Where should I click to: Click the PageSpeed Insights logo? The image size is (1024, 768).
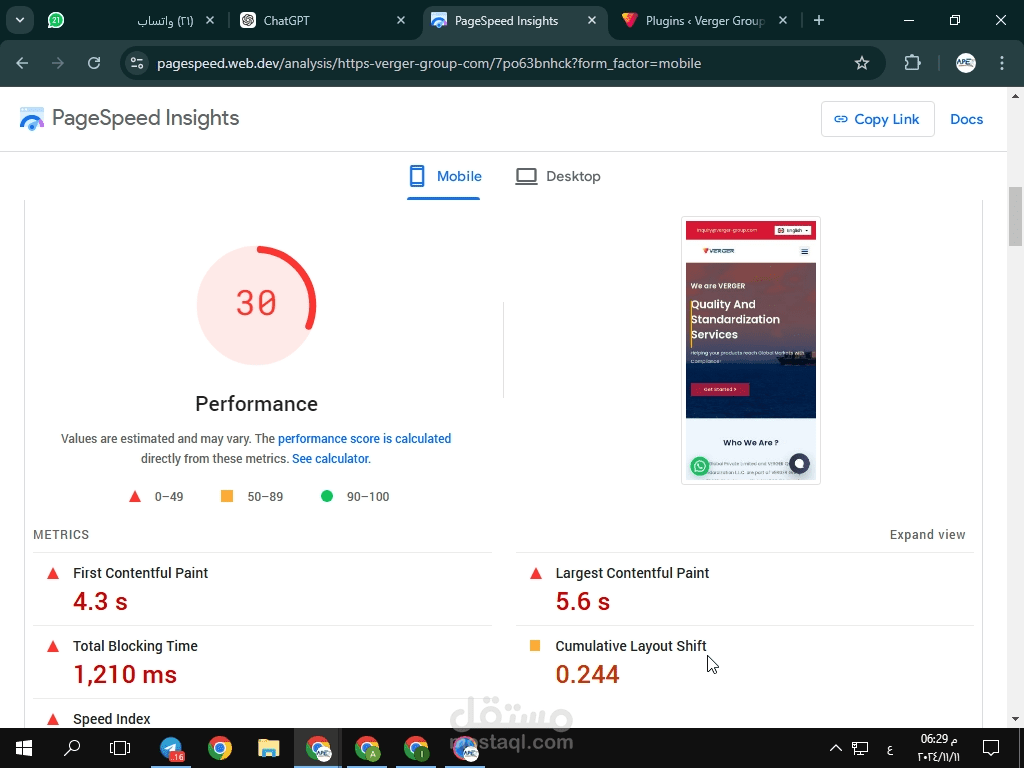pyautogui.click(x=129, y=118)
